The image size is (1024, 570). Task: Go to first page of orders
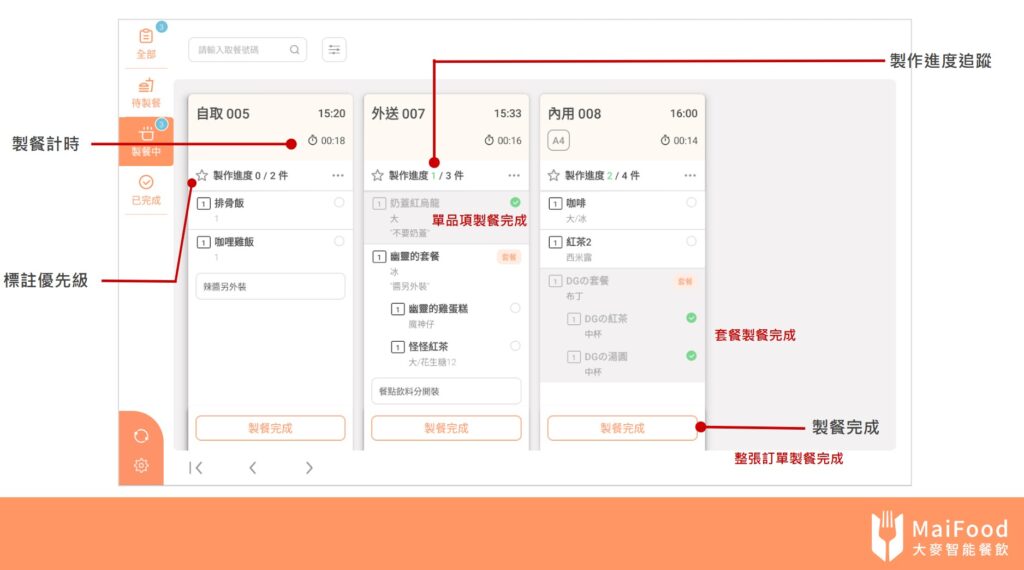(196, 467)
